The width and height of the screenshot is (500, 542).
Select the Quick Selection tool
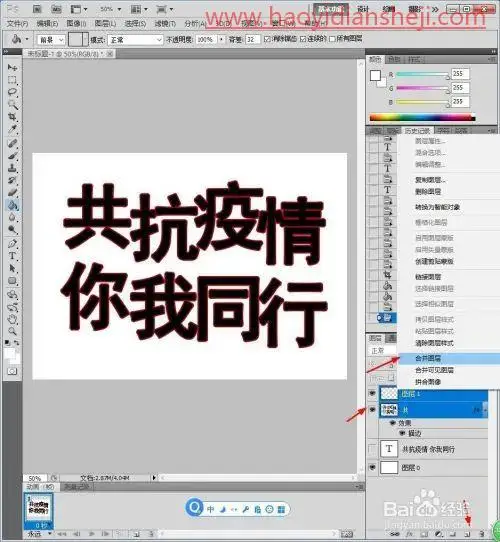tap(12, 104)
